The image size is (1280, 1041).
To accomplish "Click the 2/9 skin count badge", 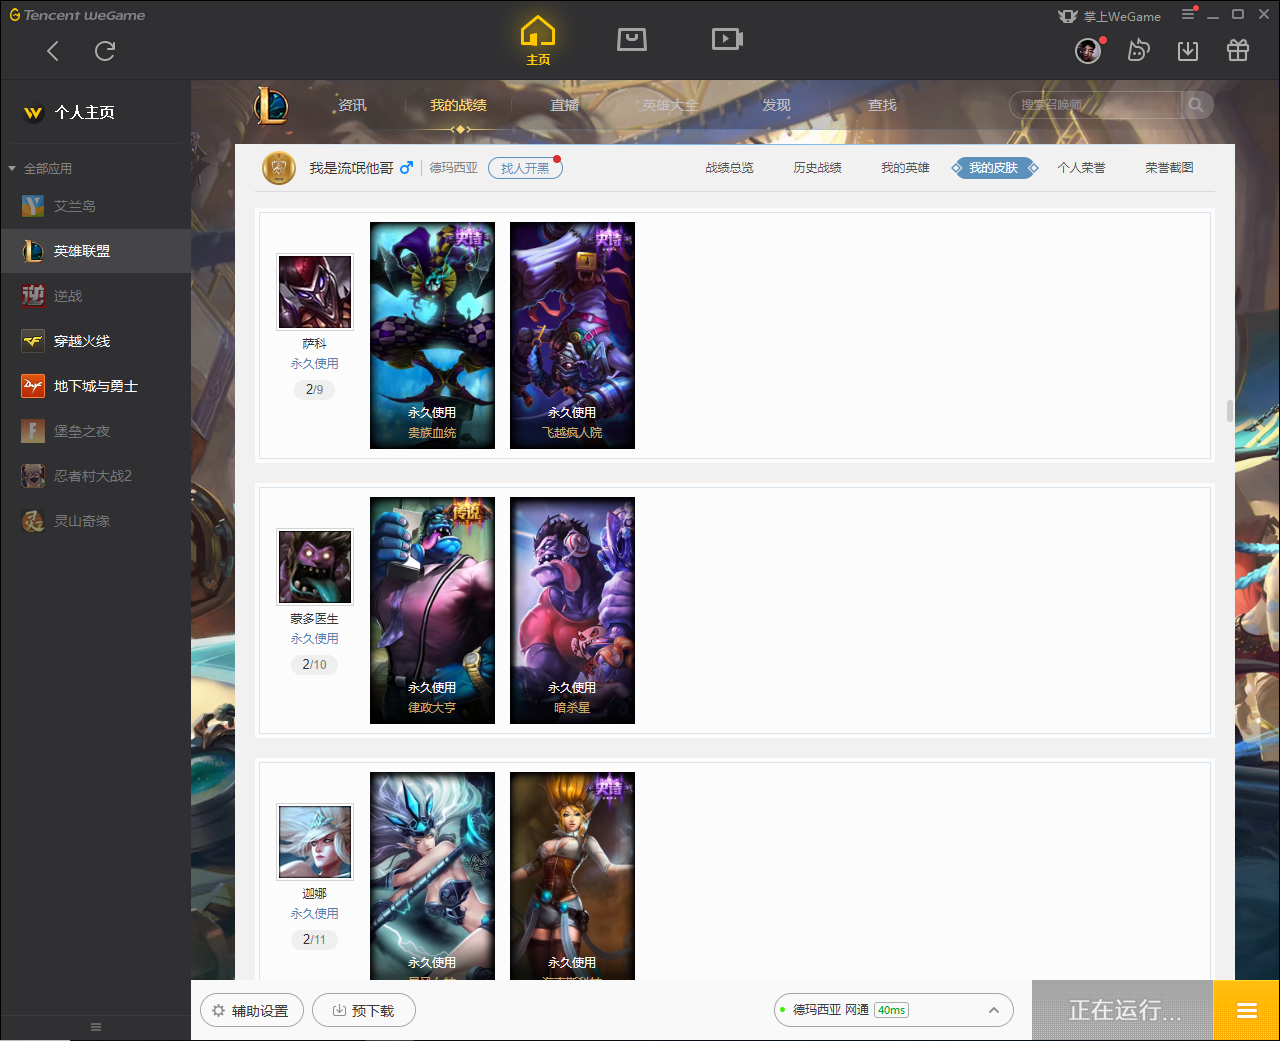I will pyautogui.click(x=315, y=389).
